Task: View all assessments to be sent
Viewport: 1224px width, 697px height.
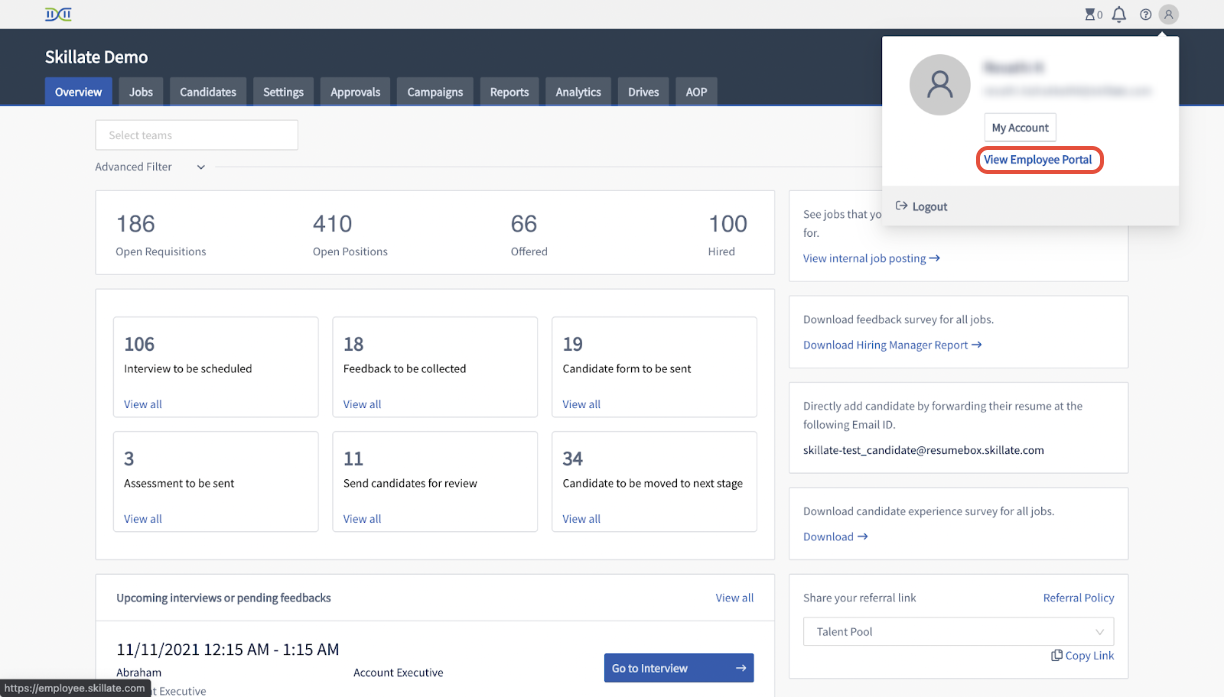Action: click(x=143, y=519)
